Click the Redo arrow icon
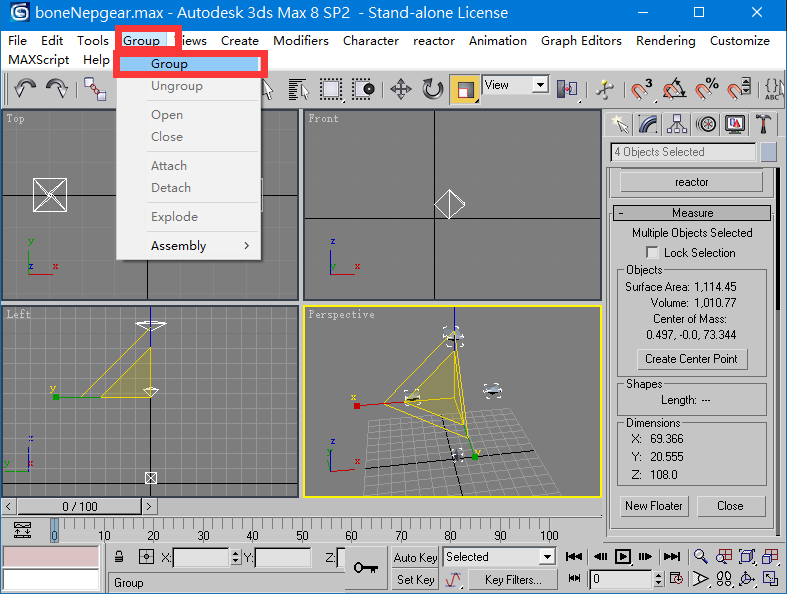Screen dimensions: 787x594 (57, 89)
